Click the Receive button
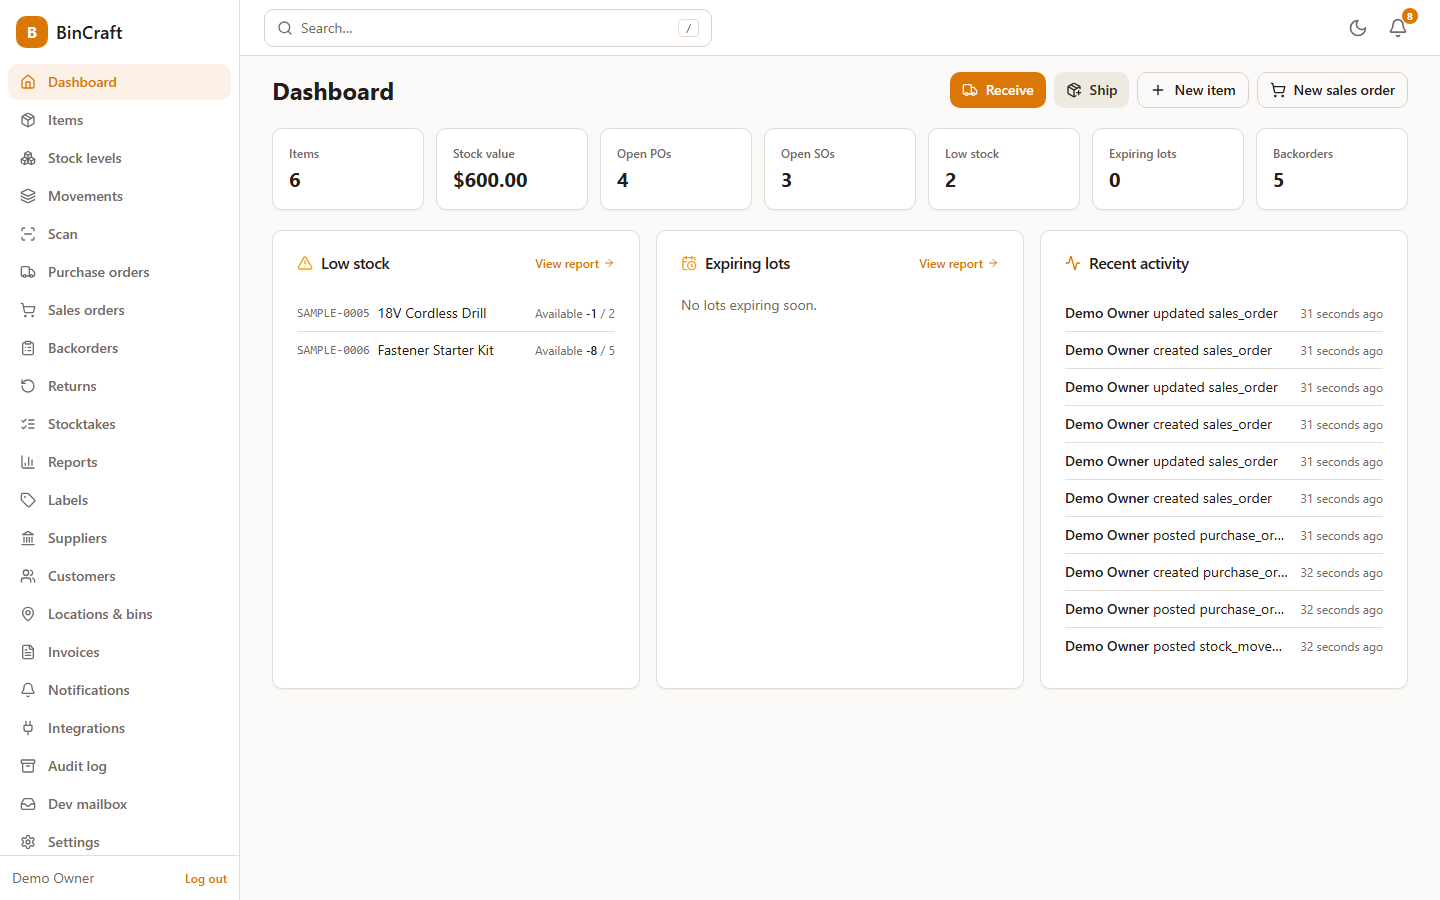The height and width of the screenshot is (900, 1440). (998, 90)
